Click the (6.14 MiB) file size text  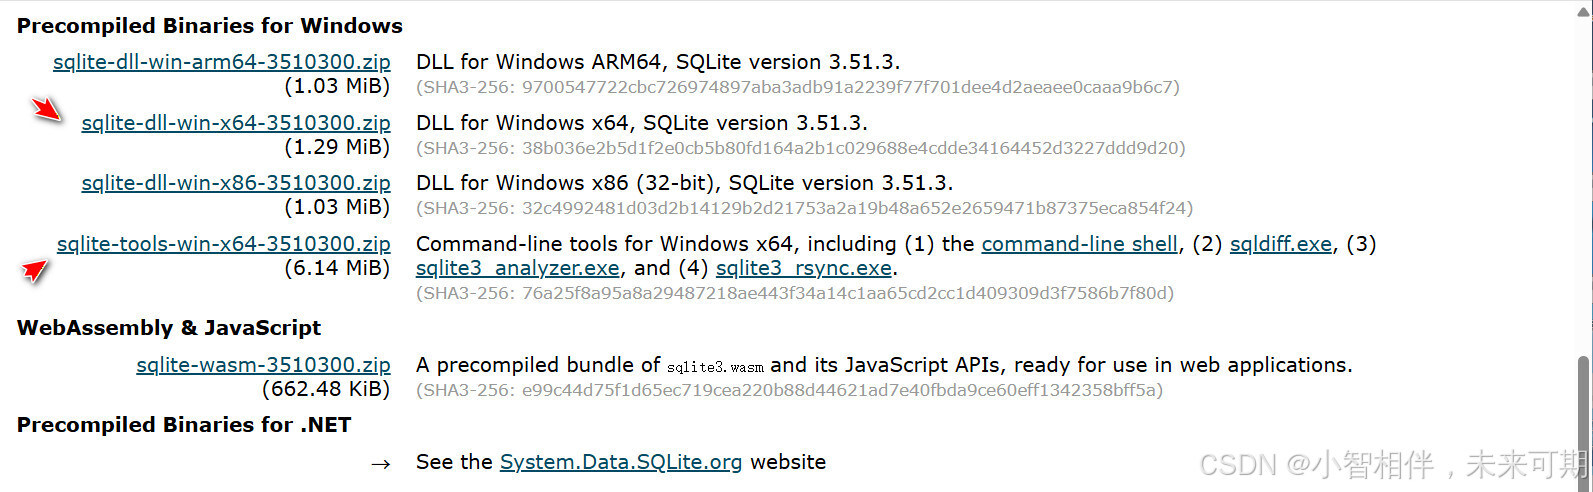coord(338,268)
